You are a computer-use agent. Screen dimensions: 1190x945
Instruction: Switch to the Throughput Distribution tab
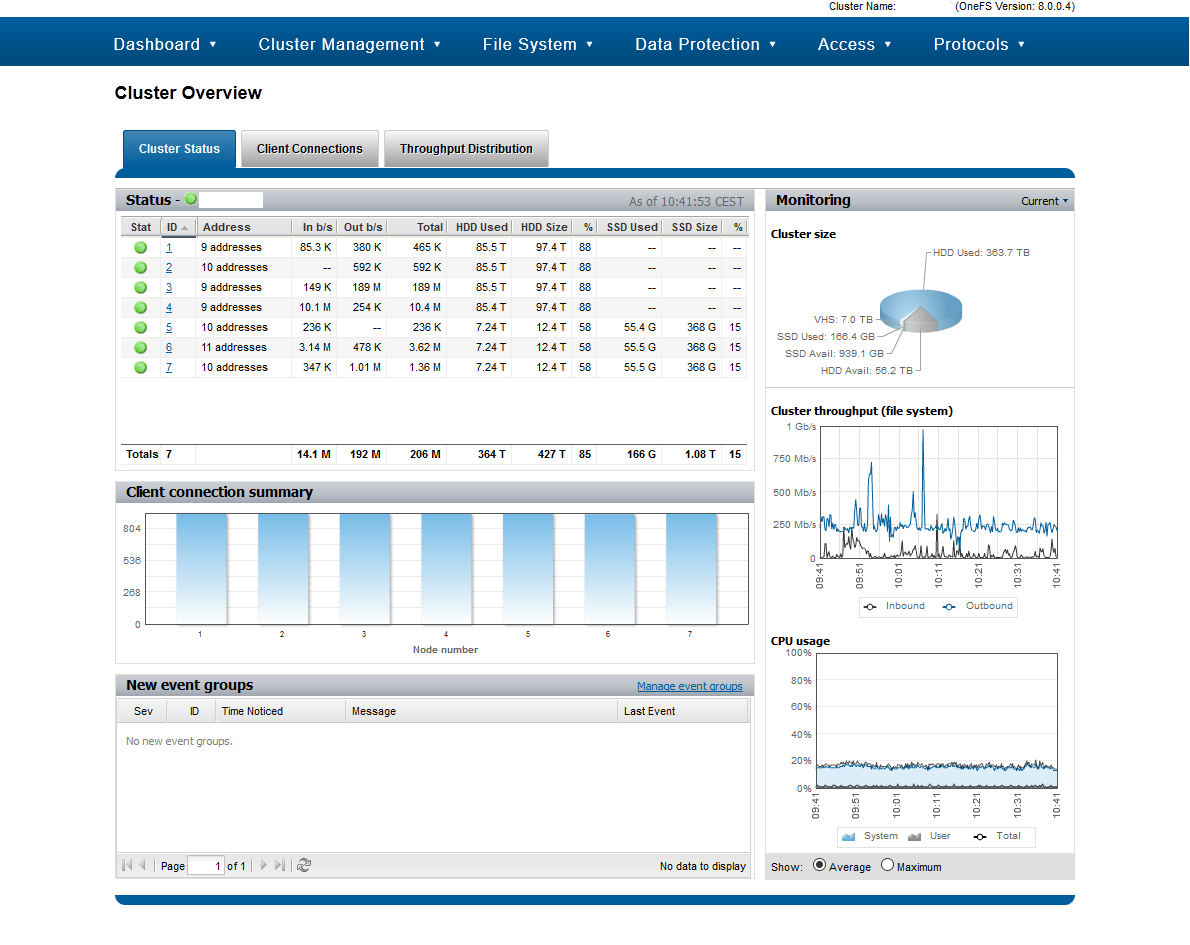point(466,149)
